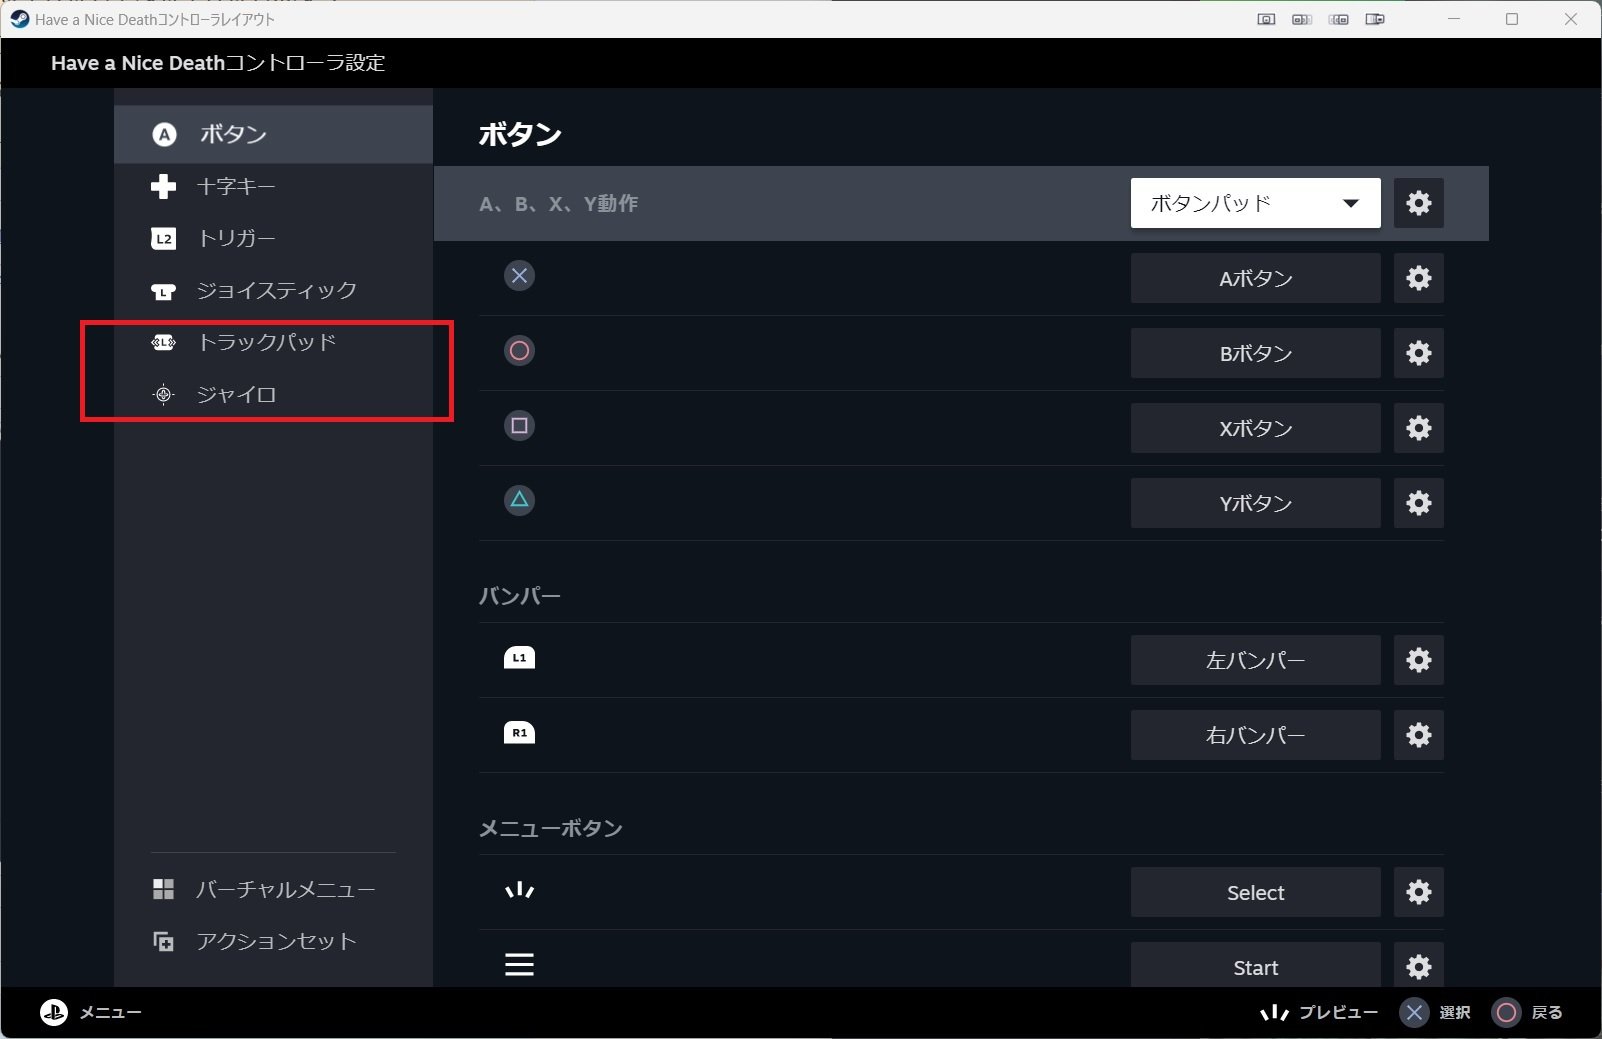Image resolution: width=1602 pixels, height=1039 pixels.
Task: Expand the ボタンパッド dropdown
Action: 1255,203
